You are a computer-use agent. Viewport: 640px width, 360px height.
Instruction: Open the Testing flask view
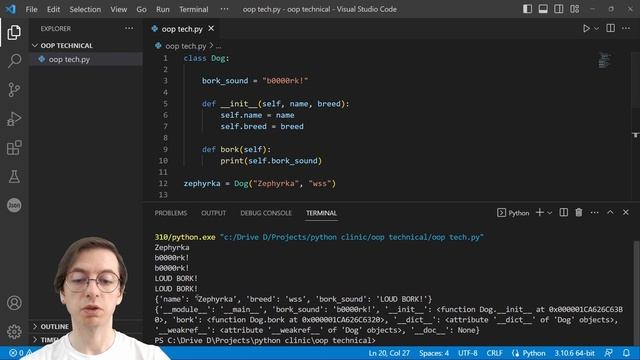[14, 177]
